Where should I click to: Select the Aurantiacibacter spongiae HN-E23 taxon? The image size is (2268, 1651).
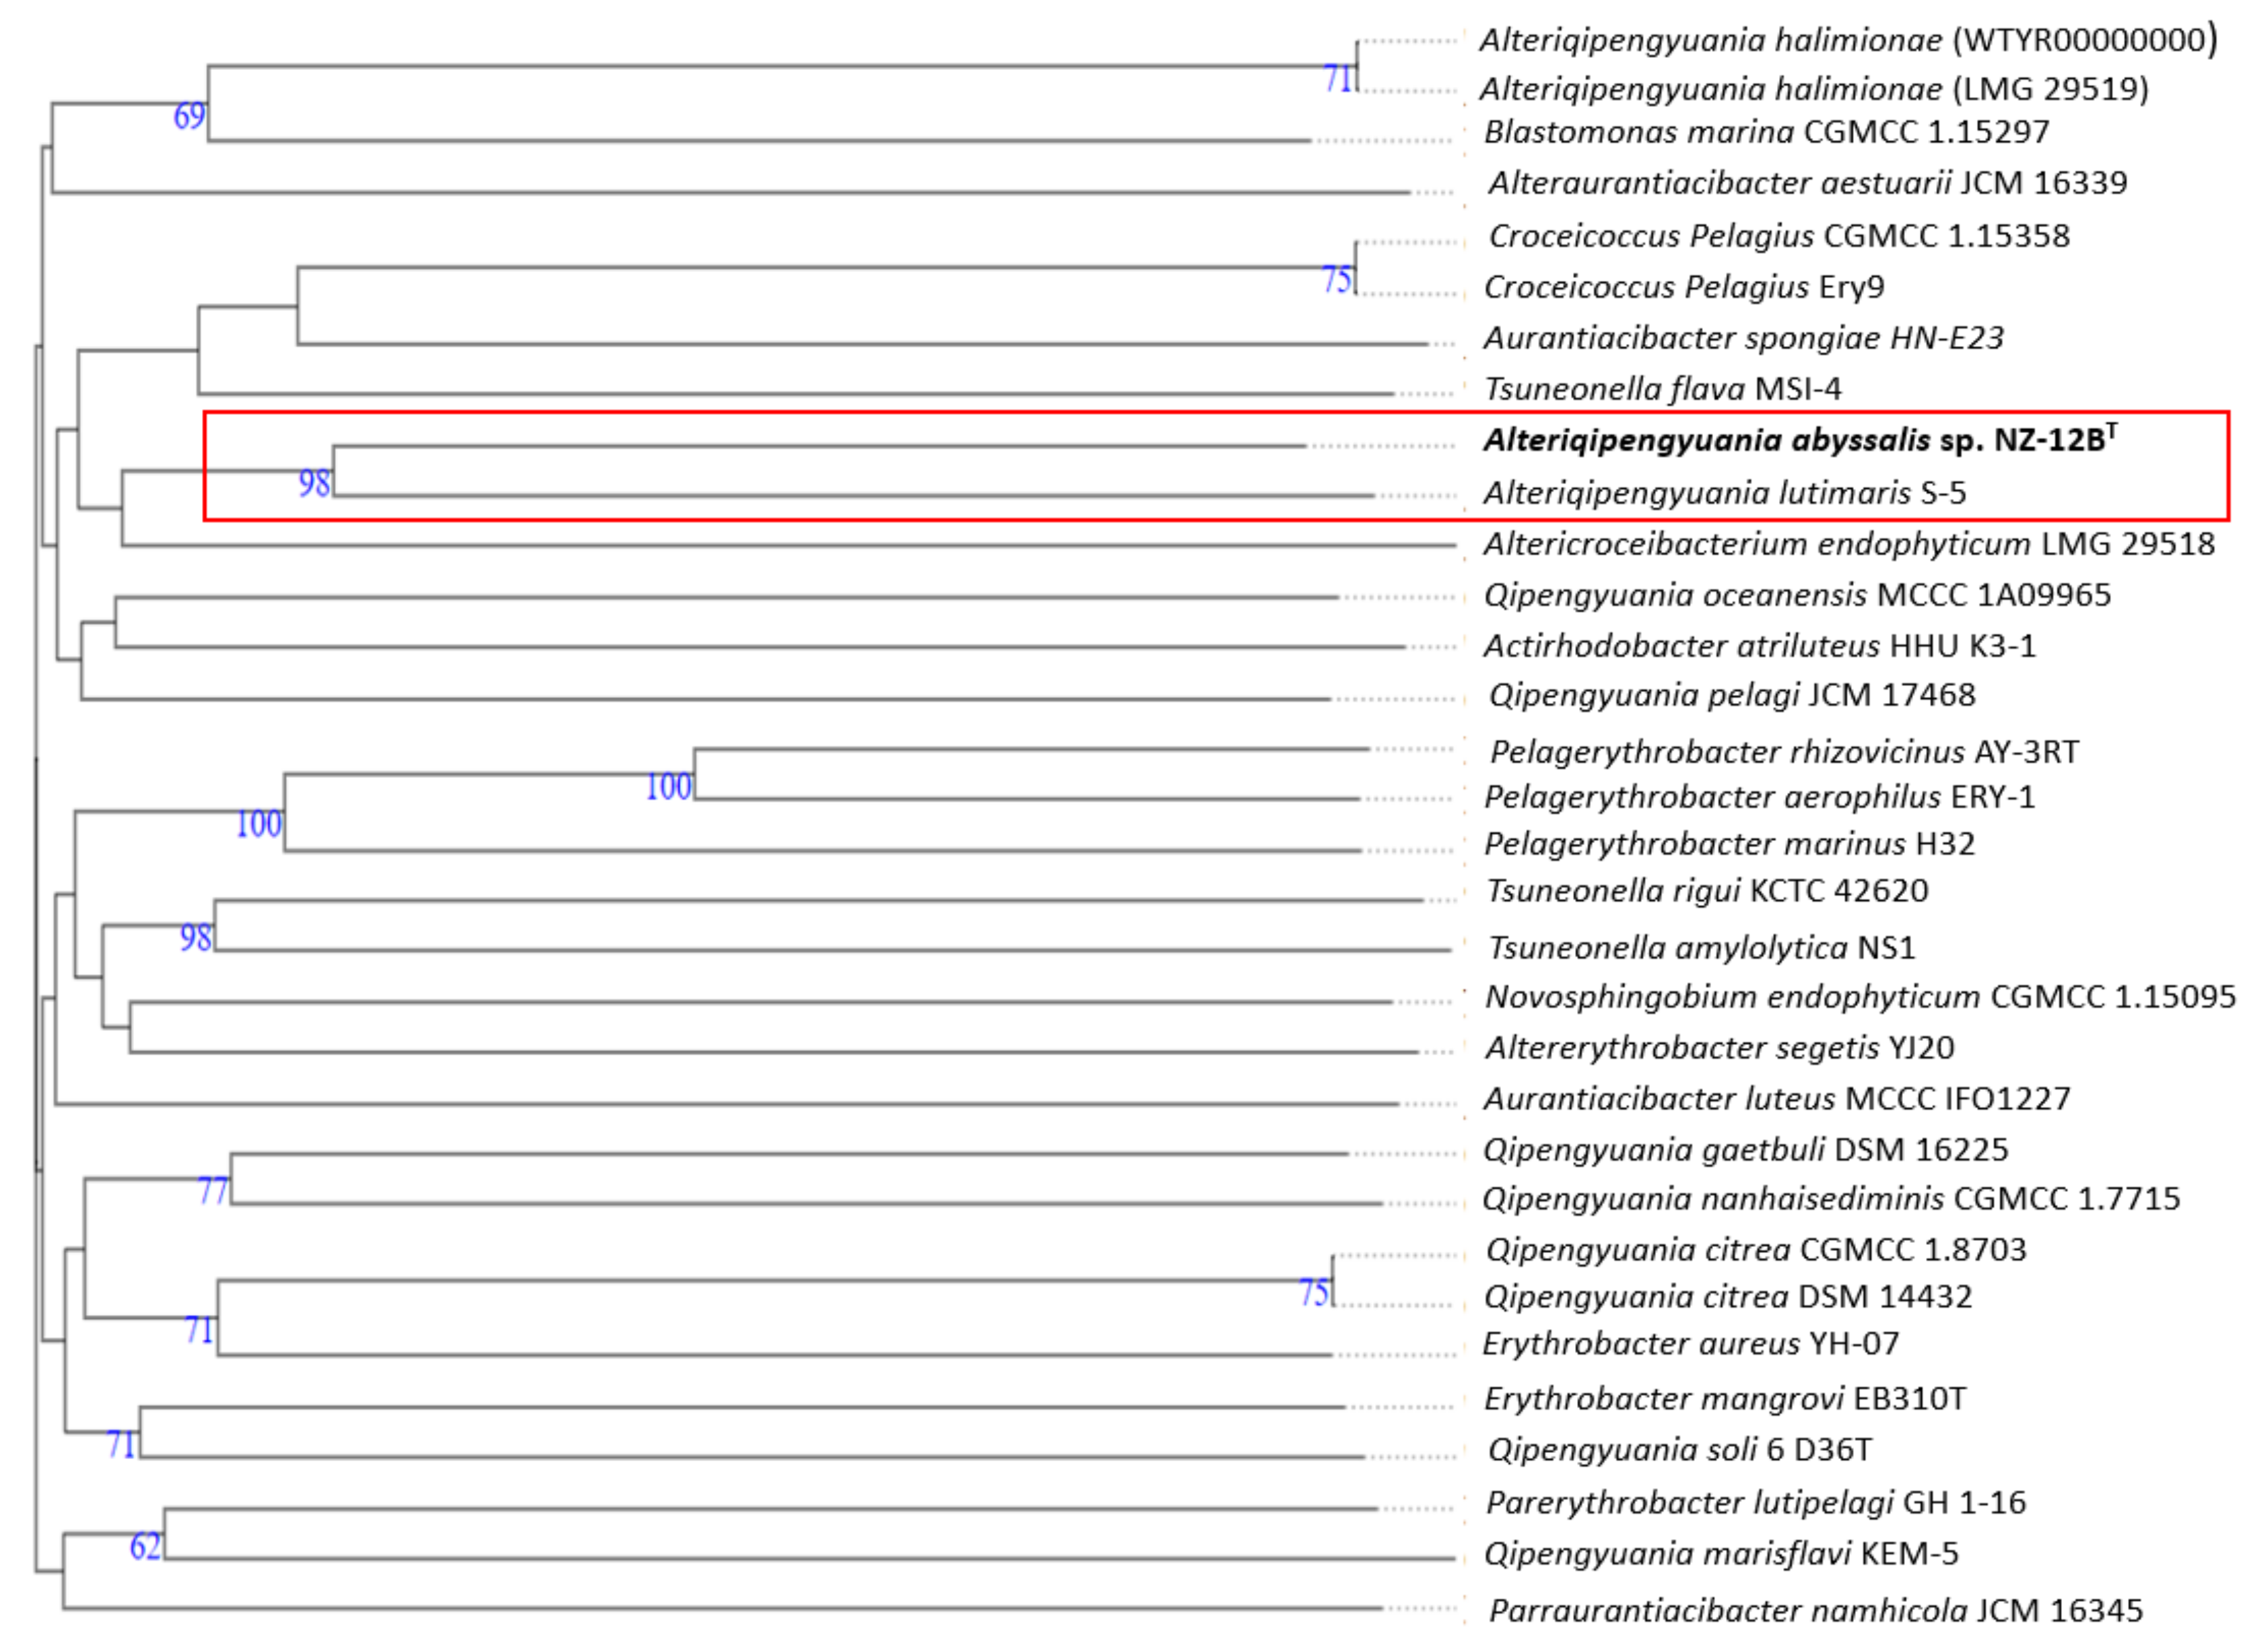[1743, 338]
